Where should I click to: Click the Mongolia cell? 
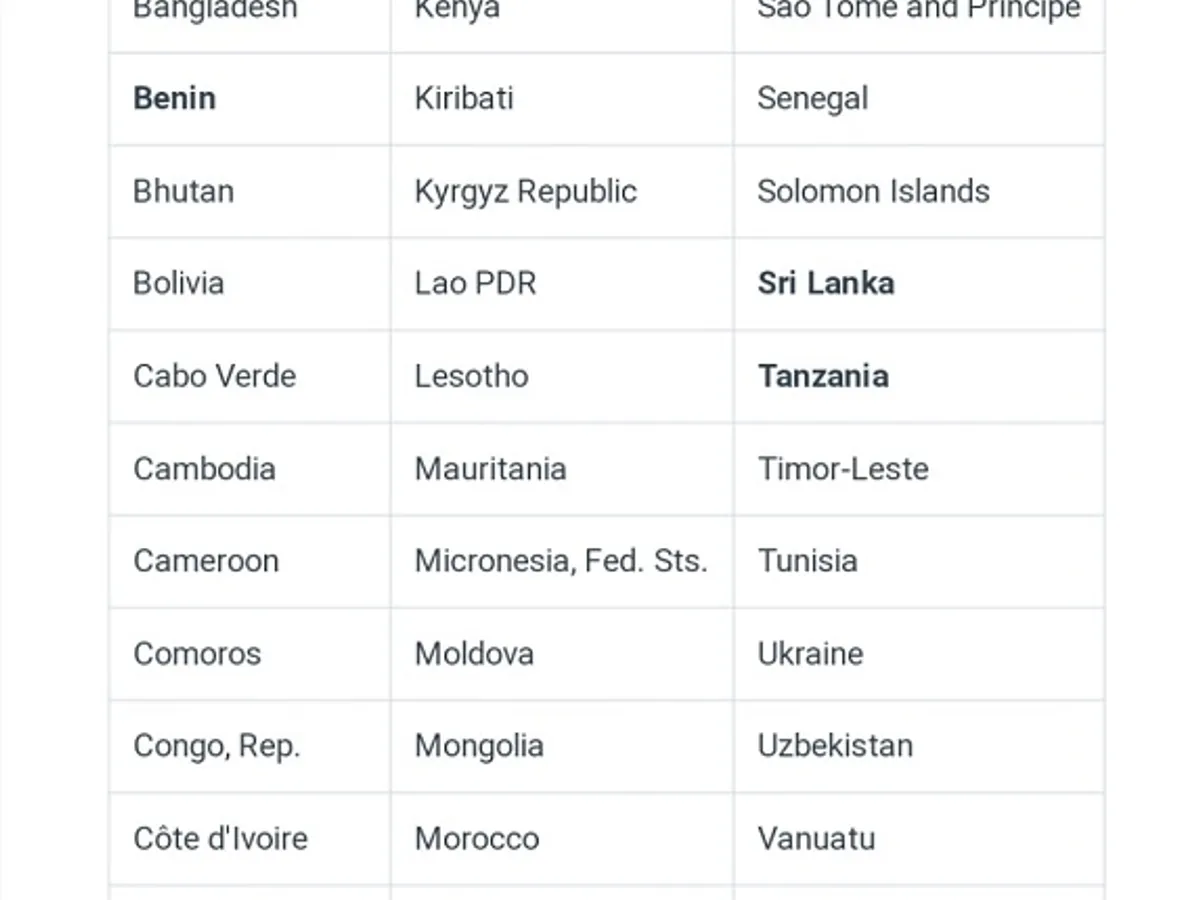(x=479, y=746)
